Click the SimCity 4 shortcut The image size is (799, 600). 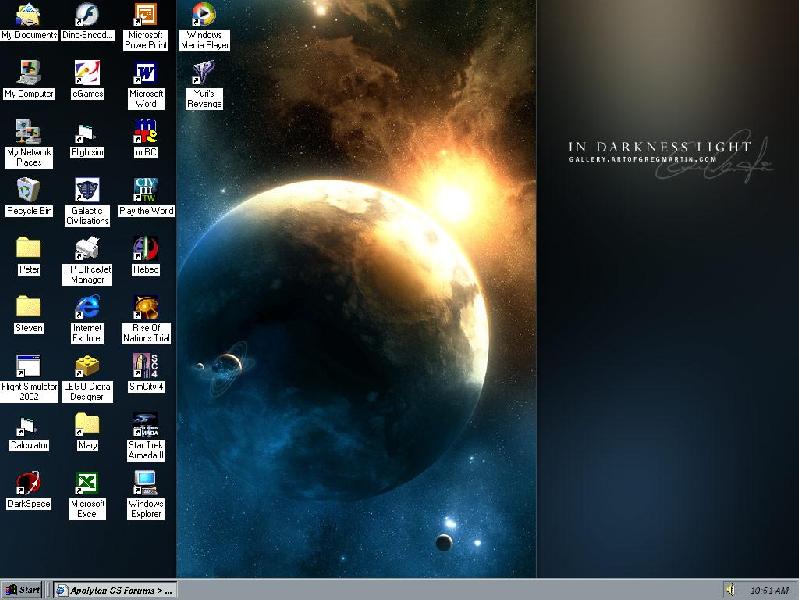point(146,365)
